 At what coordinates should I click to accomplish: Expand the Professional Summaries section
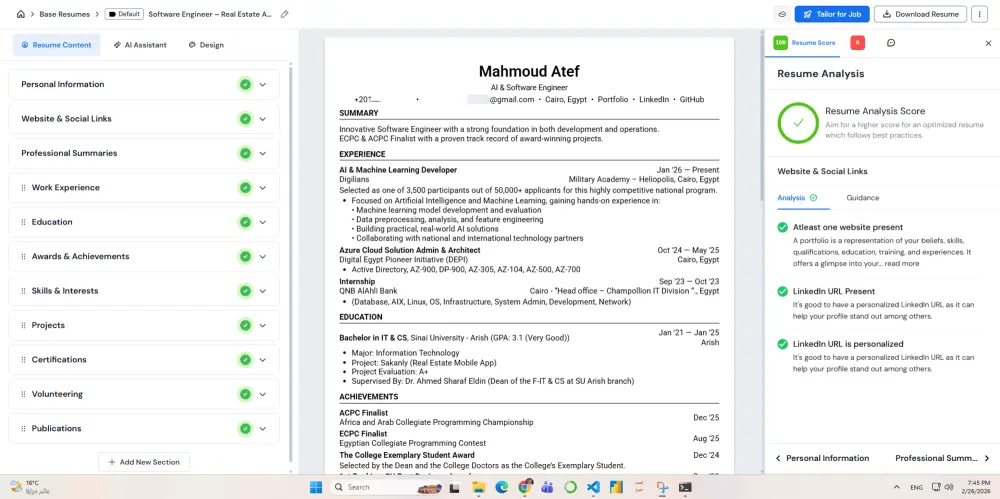[x=263, y=153]
